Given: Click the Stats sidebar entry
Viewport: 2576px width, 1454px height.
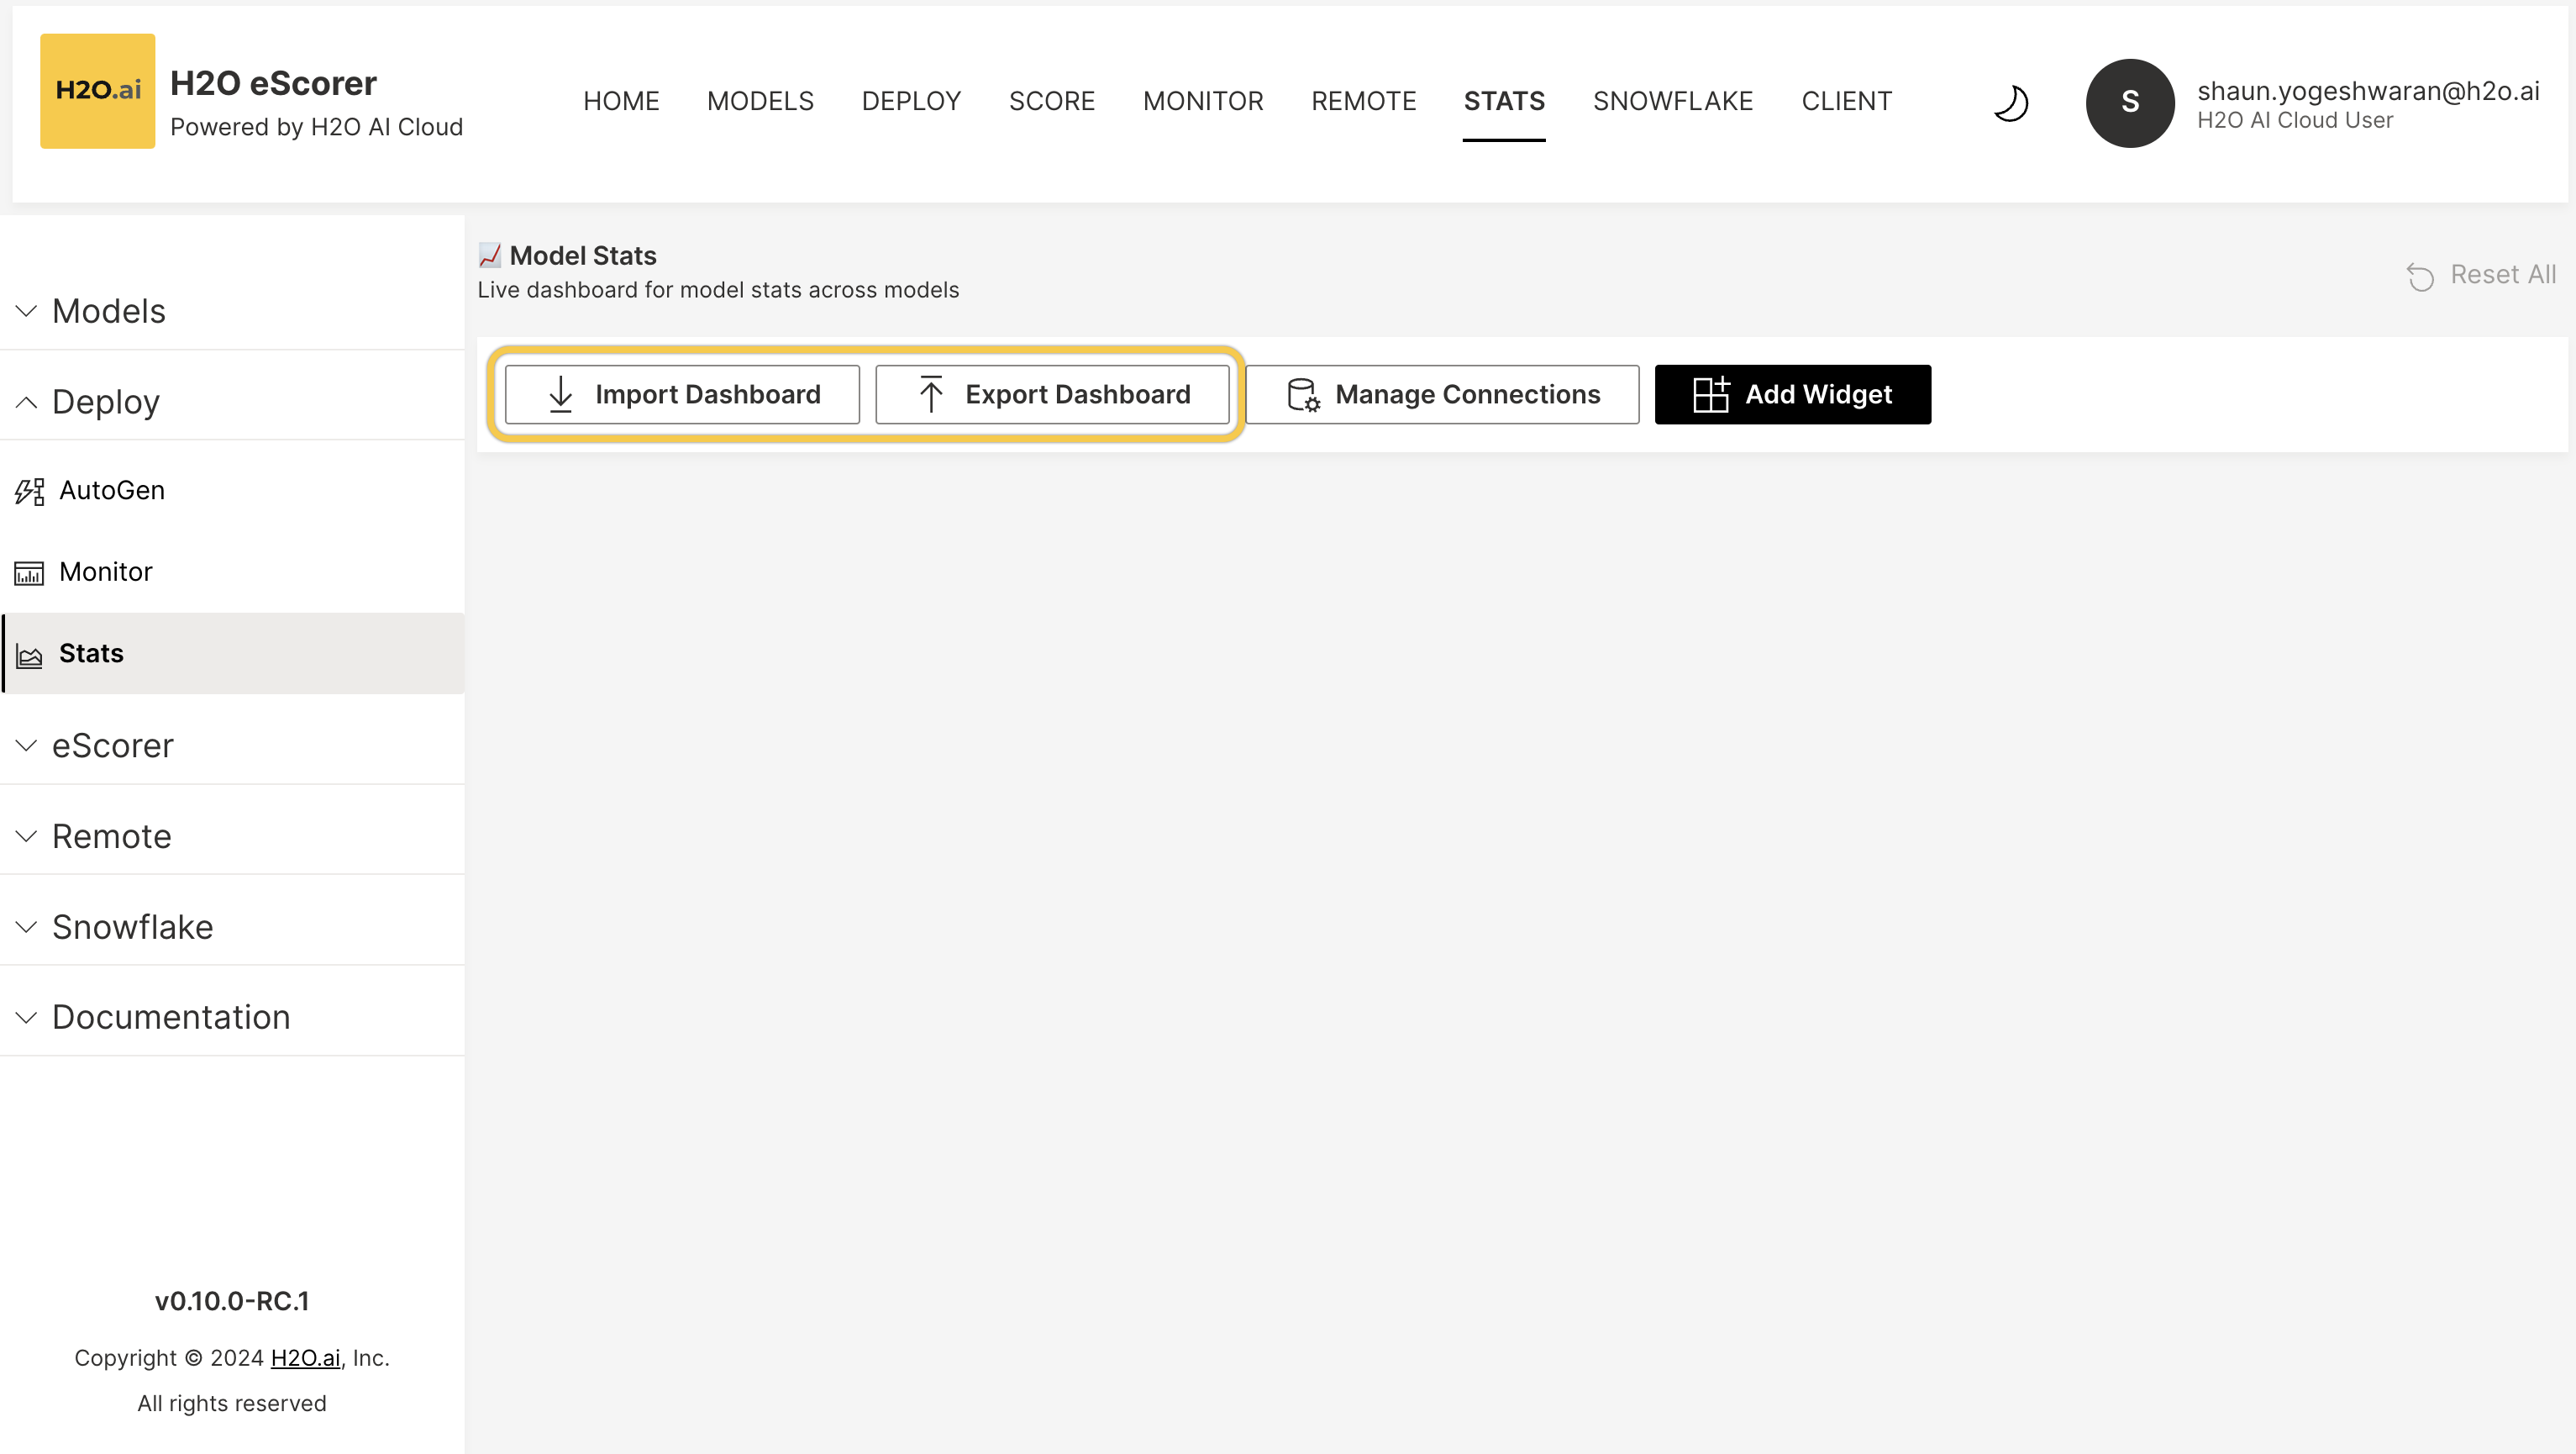Looking at the screenshot, I should pyautogui.click(x=90, y=653).
